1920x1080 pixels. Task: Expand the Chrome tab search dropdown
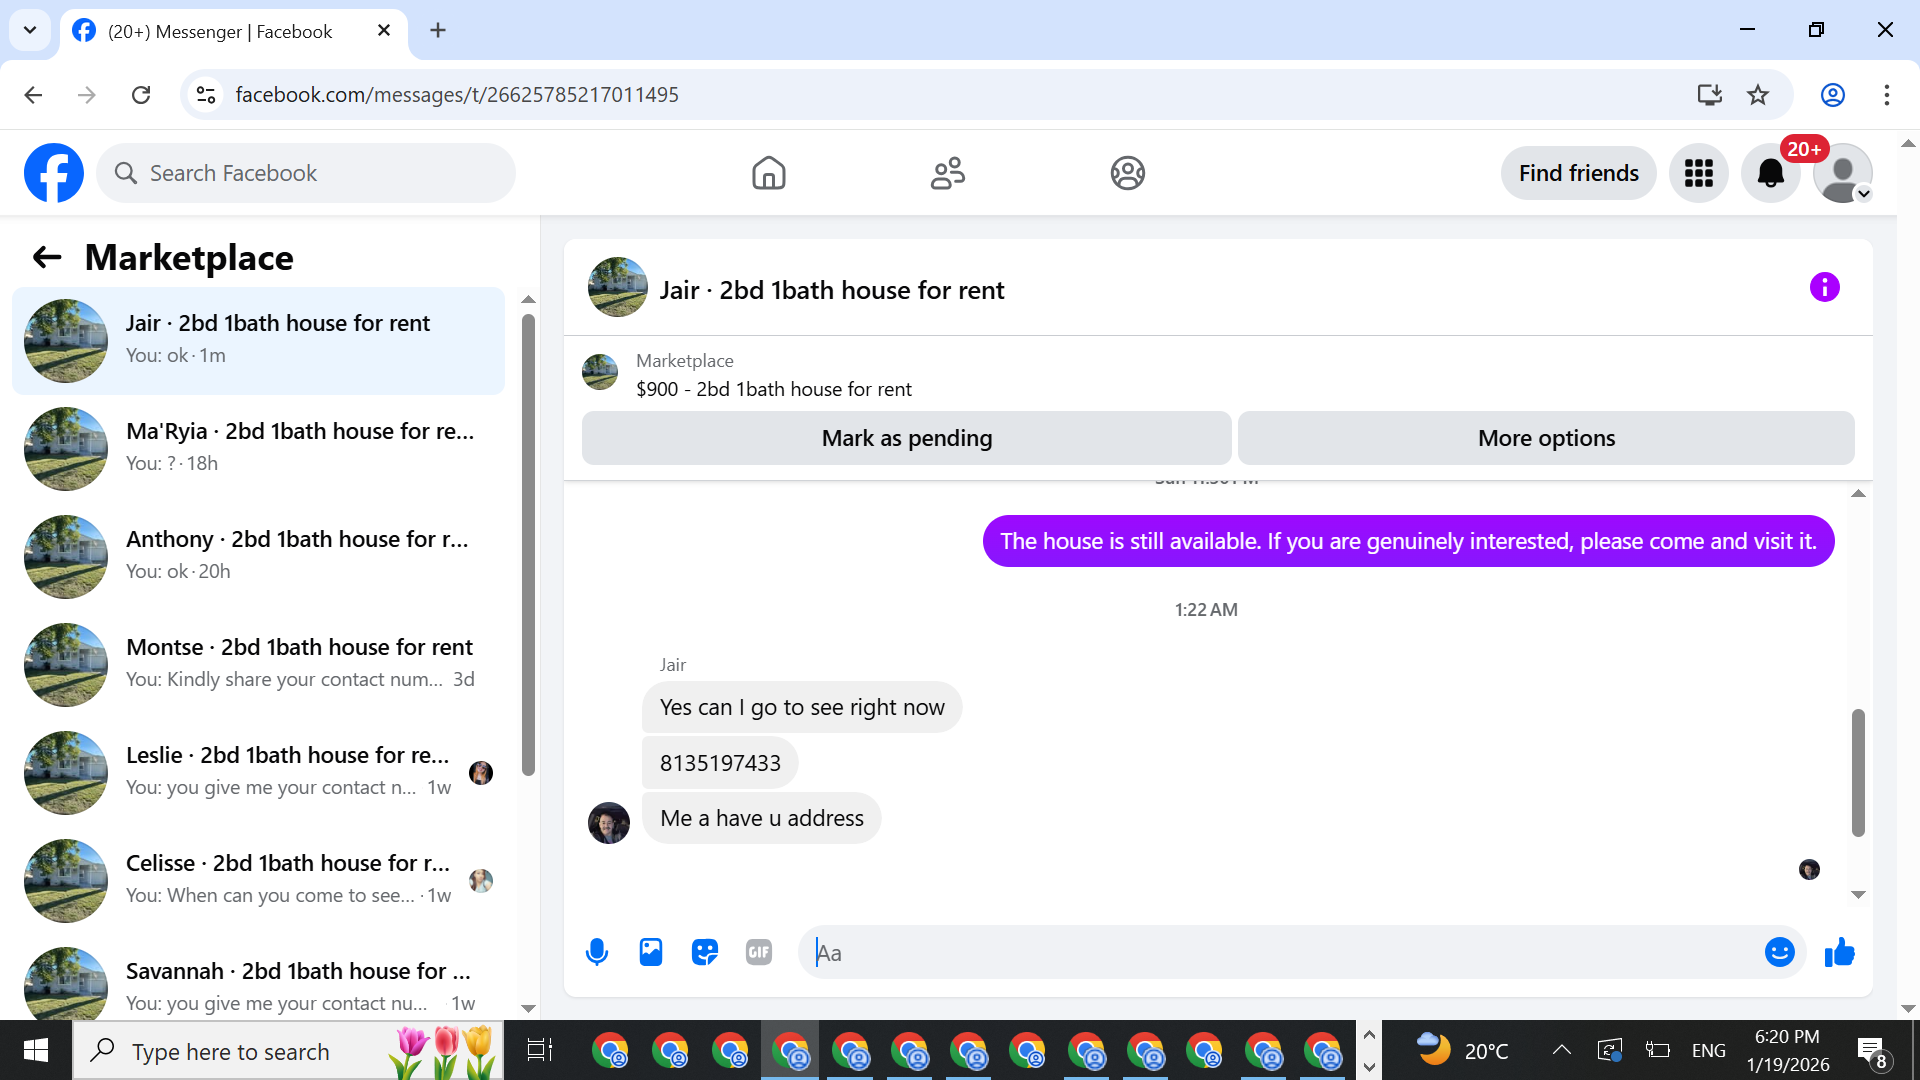click(30, 30)
